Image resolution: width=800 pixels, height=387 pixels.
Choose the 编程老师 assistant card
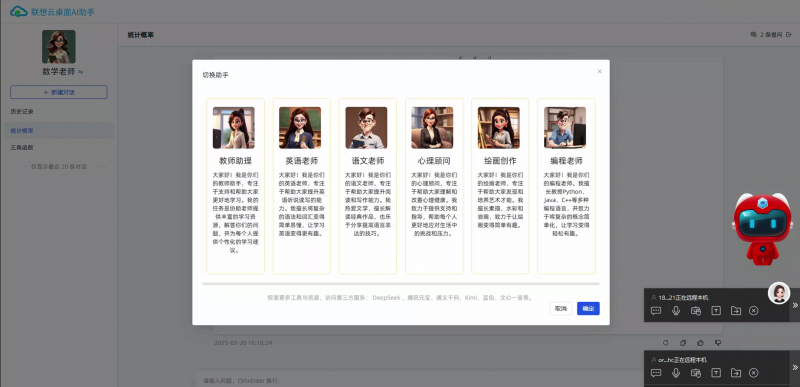coord(566,186)
